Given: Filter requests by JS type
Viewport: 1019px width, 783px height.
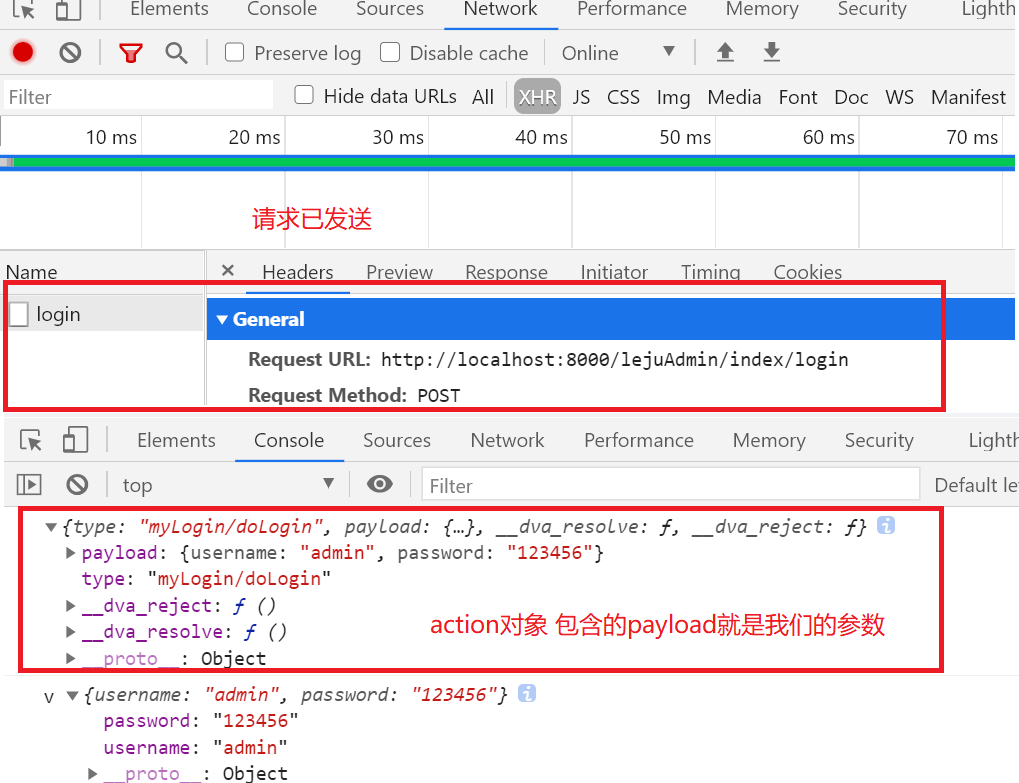Looking at the screenshot, I should click(581, 97).
